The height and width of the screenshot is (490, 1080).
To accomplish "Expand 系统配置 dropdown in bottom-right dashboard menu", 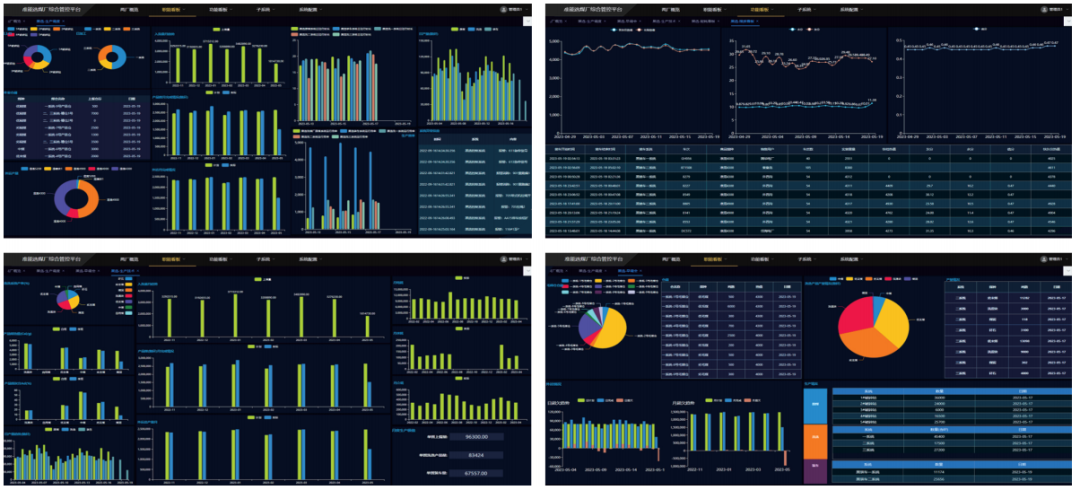I will 850,259.
